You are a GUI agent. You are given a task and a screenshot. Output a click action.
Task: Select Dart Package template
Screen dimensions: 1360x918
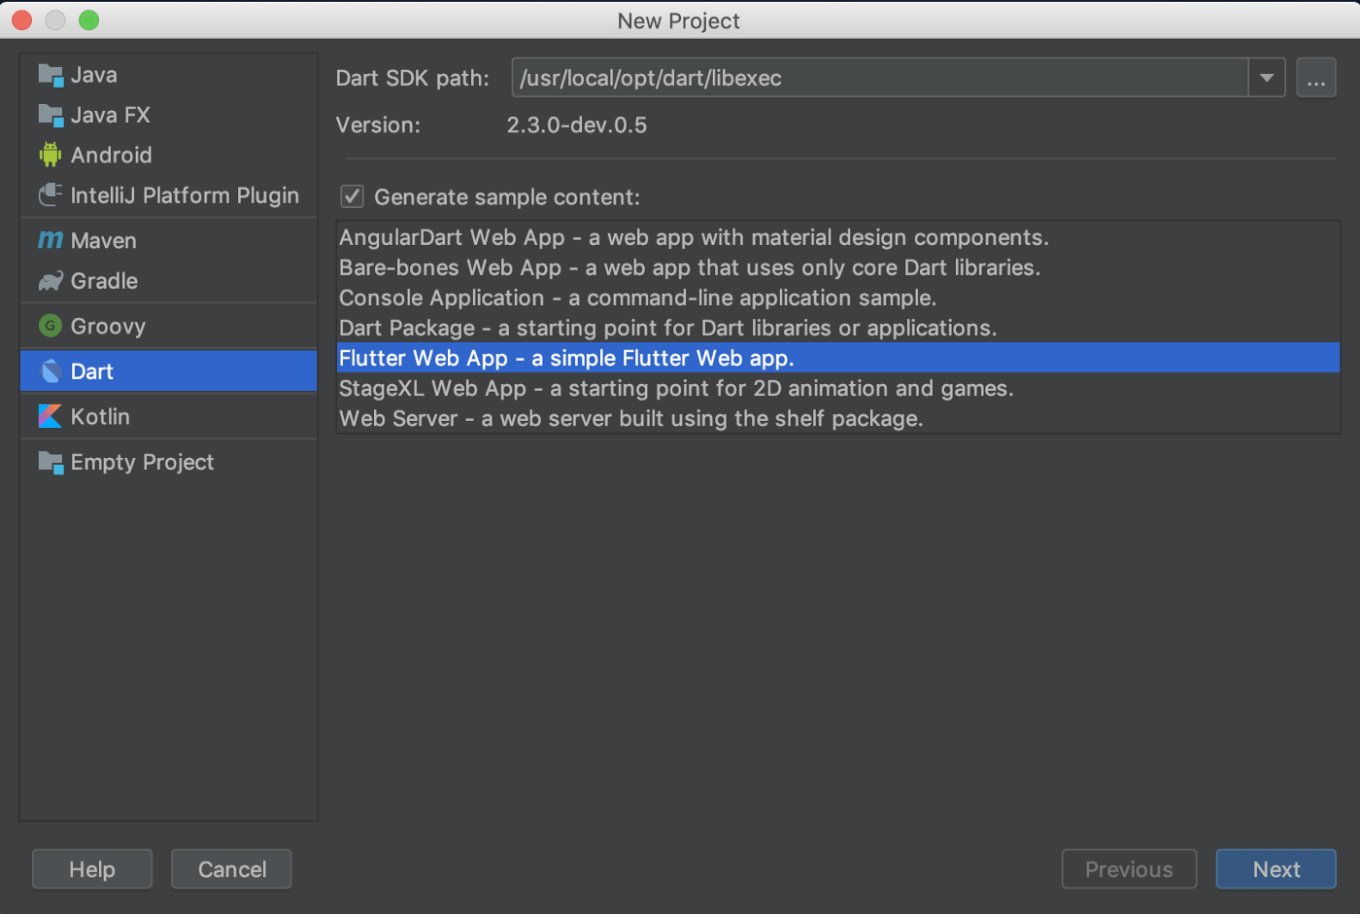pos(838,328)
